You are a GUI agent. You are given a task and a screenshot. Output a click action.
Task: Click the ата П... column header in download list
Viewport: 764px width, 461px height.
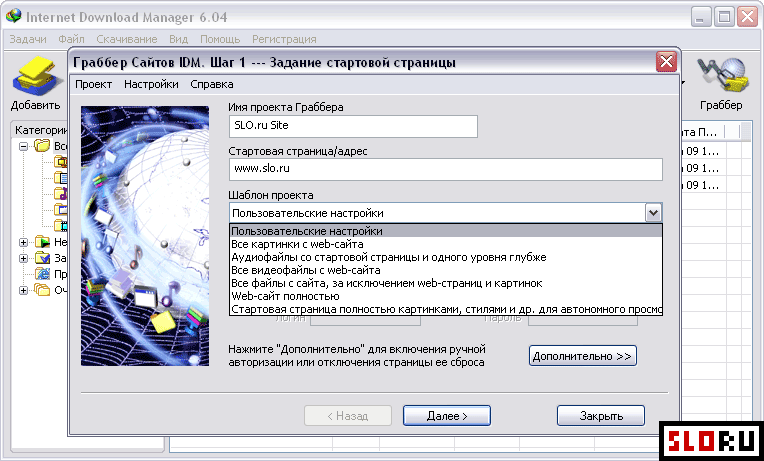(701, 132)
